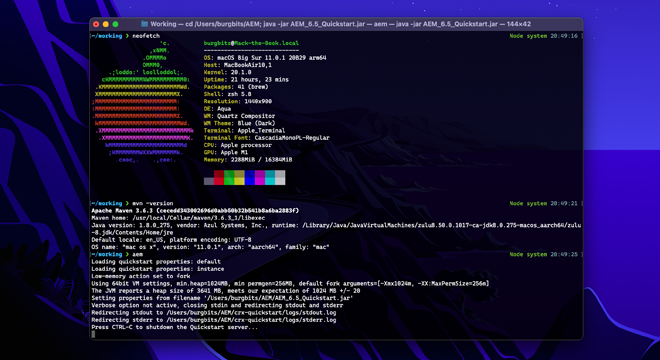The width and height of the screenshot is (660, 360).
Task: Click the "burgbits@Mack-the-Book.local" header
Action: (x=251, y=43)
